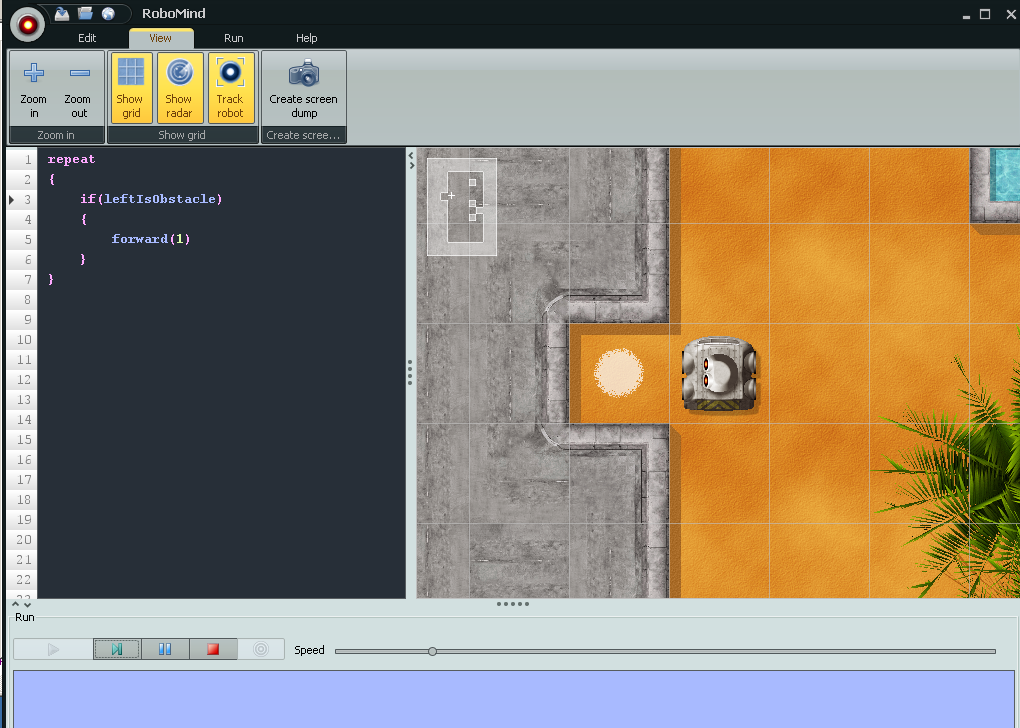Image resolution: width=1020 pixels, height=728 pixels.
Task: Expand the Run panel with up arrow
Action: coord(16,605)
